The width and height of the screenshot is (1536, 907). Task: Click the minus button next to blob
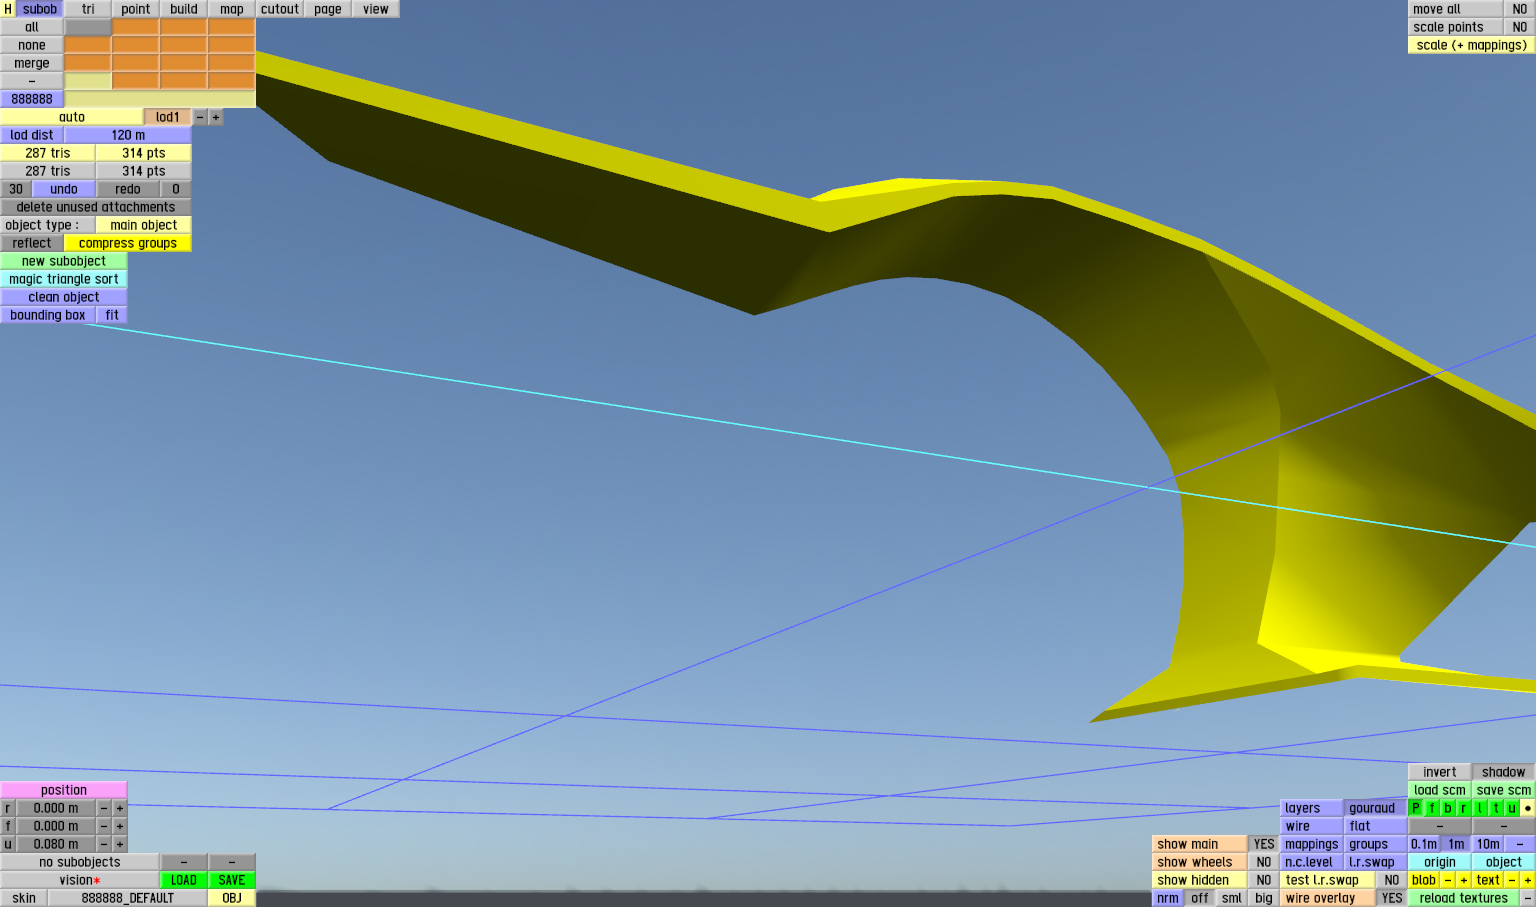(1448, 880)
